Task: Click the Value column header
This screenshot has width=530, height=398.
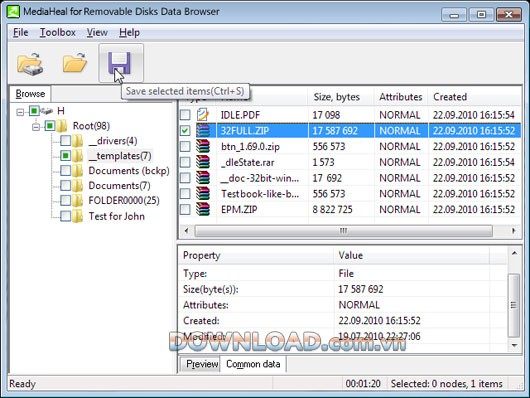Action: pos(412,255)
